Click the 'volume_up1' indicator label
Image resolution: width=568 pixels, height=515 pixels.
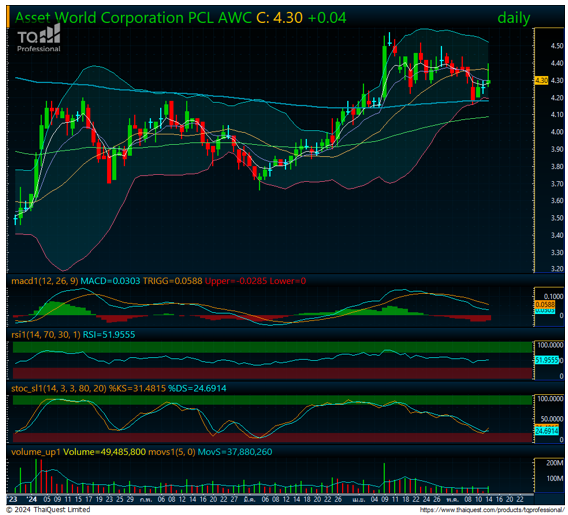(x=36, y=452)
